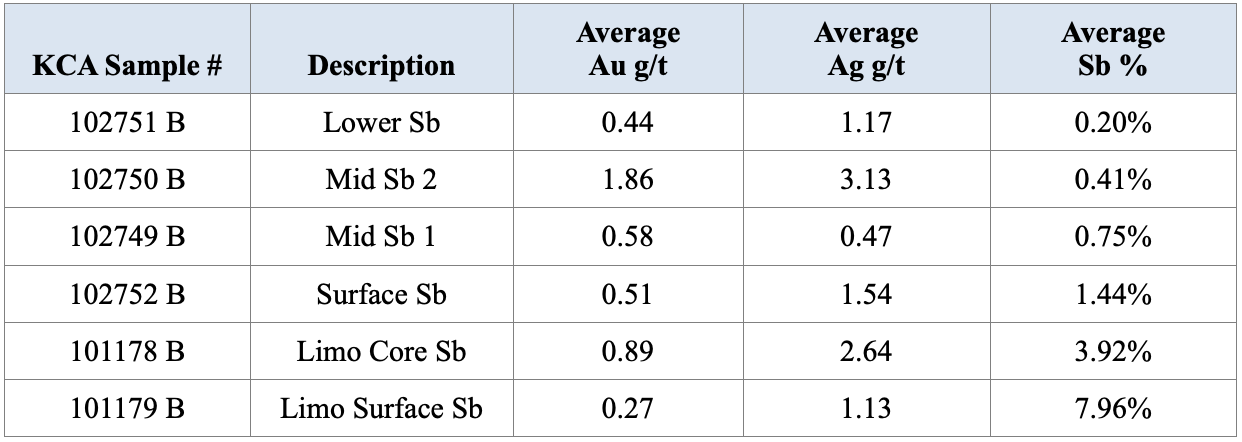
Task: Click the Description column header
Action: 381,66
